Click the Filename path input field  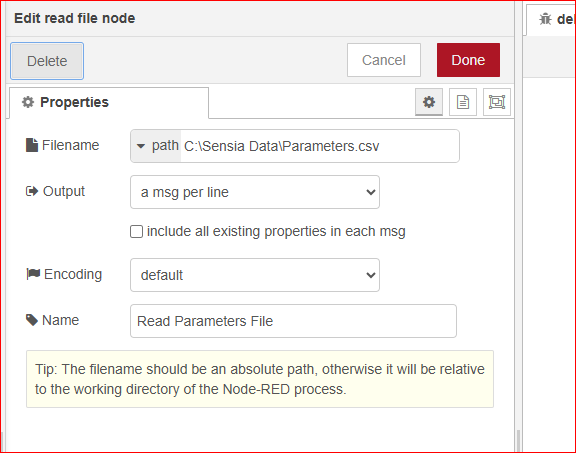click(320, 146)
